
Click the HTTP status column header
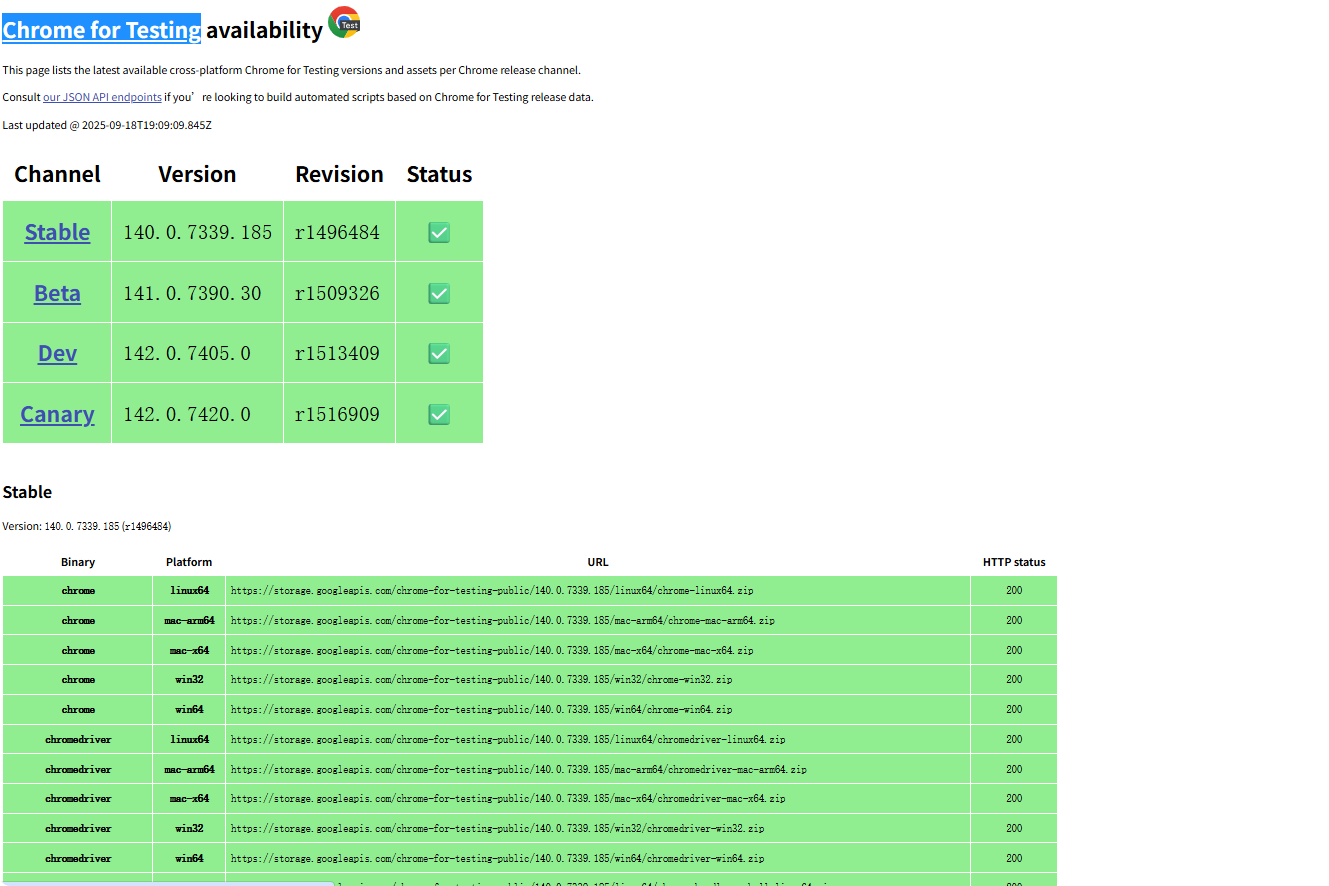tap(1014, 562)
